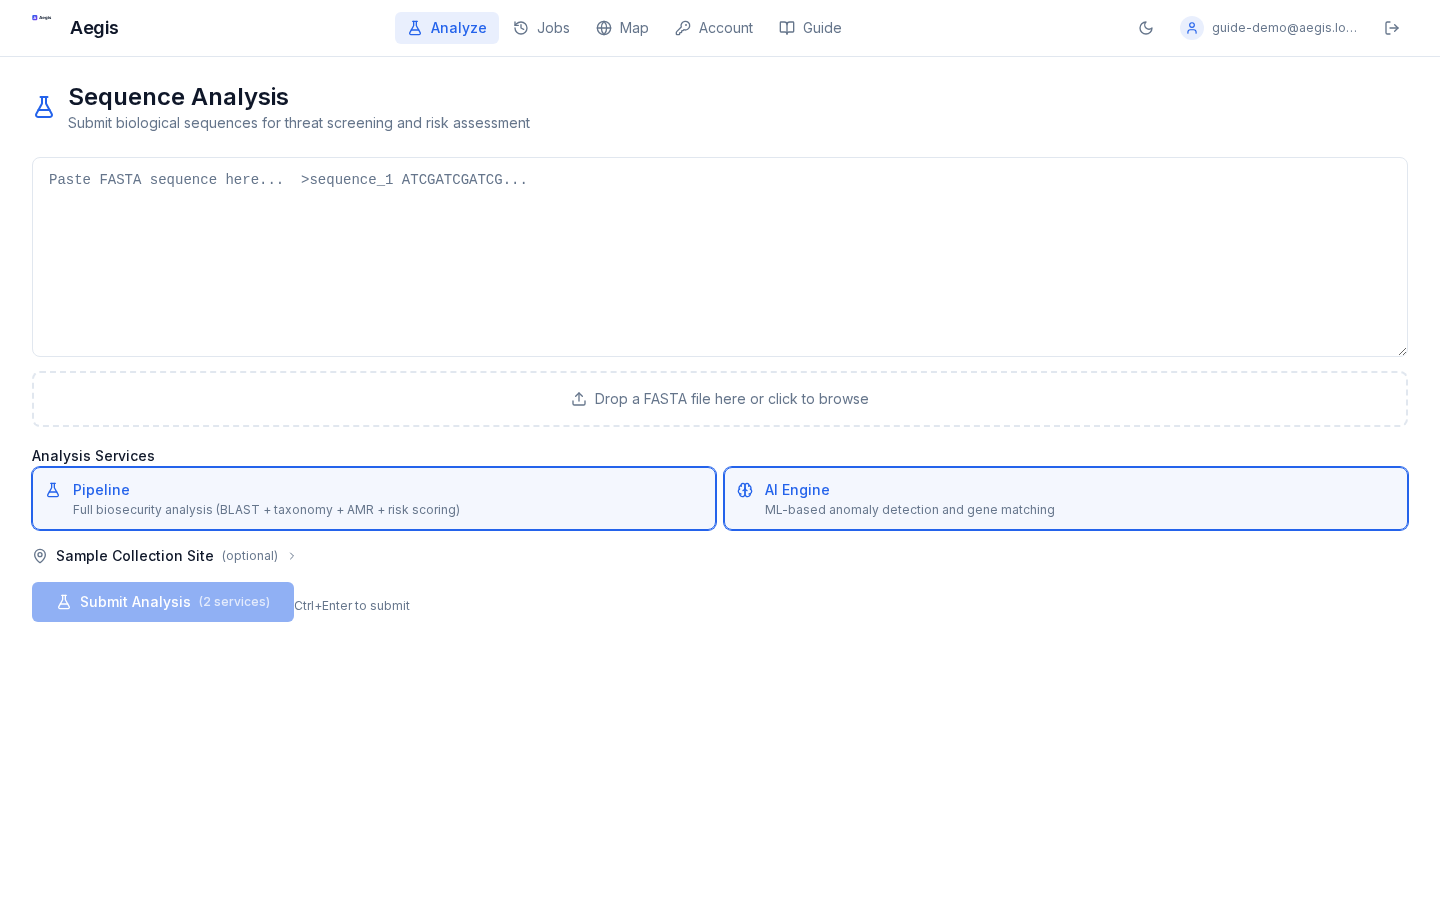Toggle dark mode with the moon icon

tap(1146, 28)
